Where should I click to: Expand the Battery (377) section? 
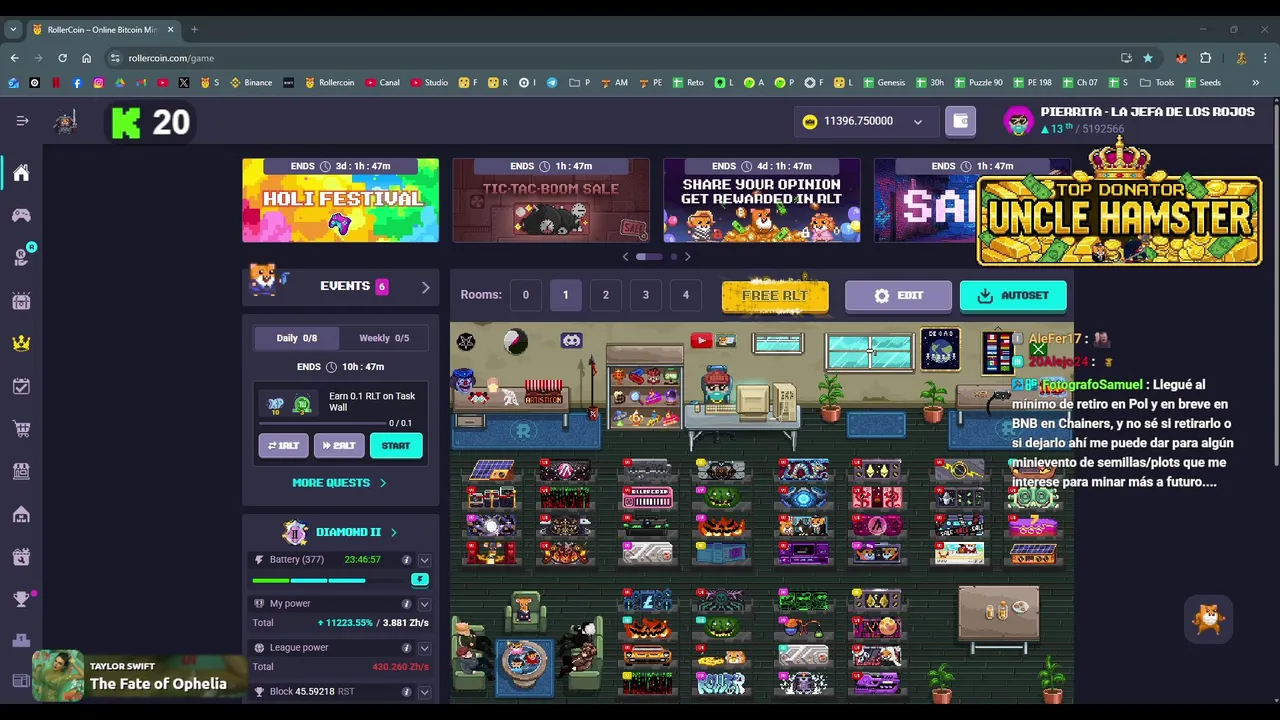(424, 560)
